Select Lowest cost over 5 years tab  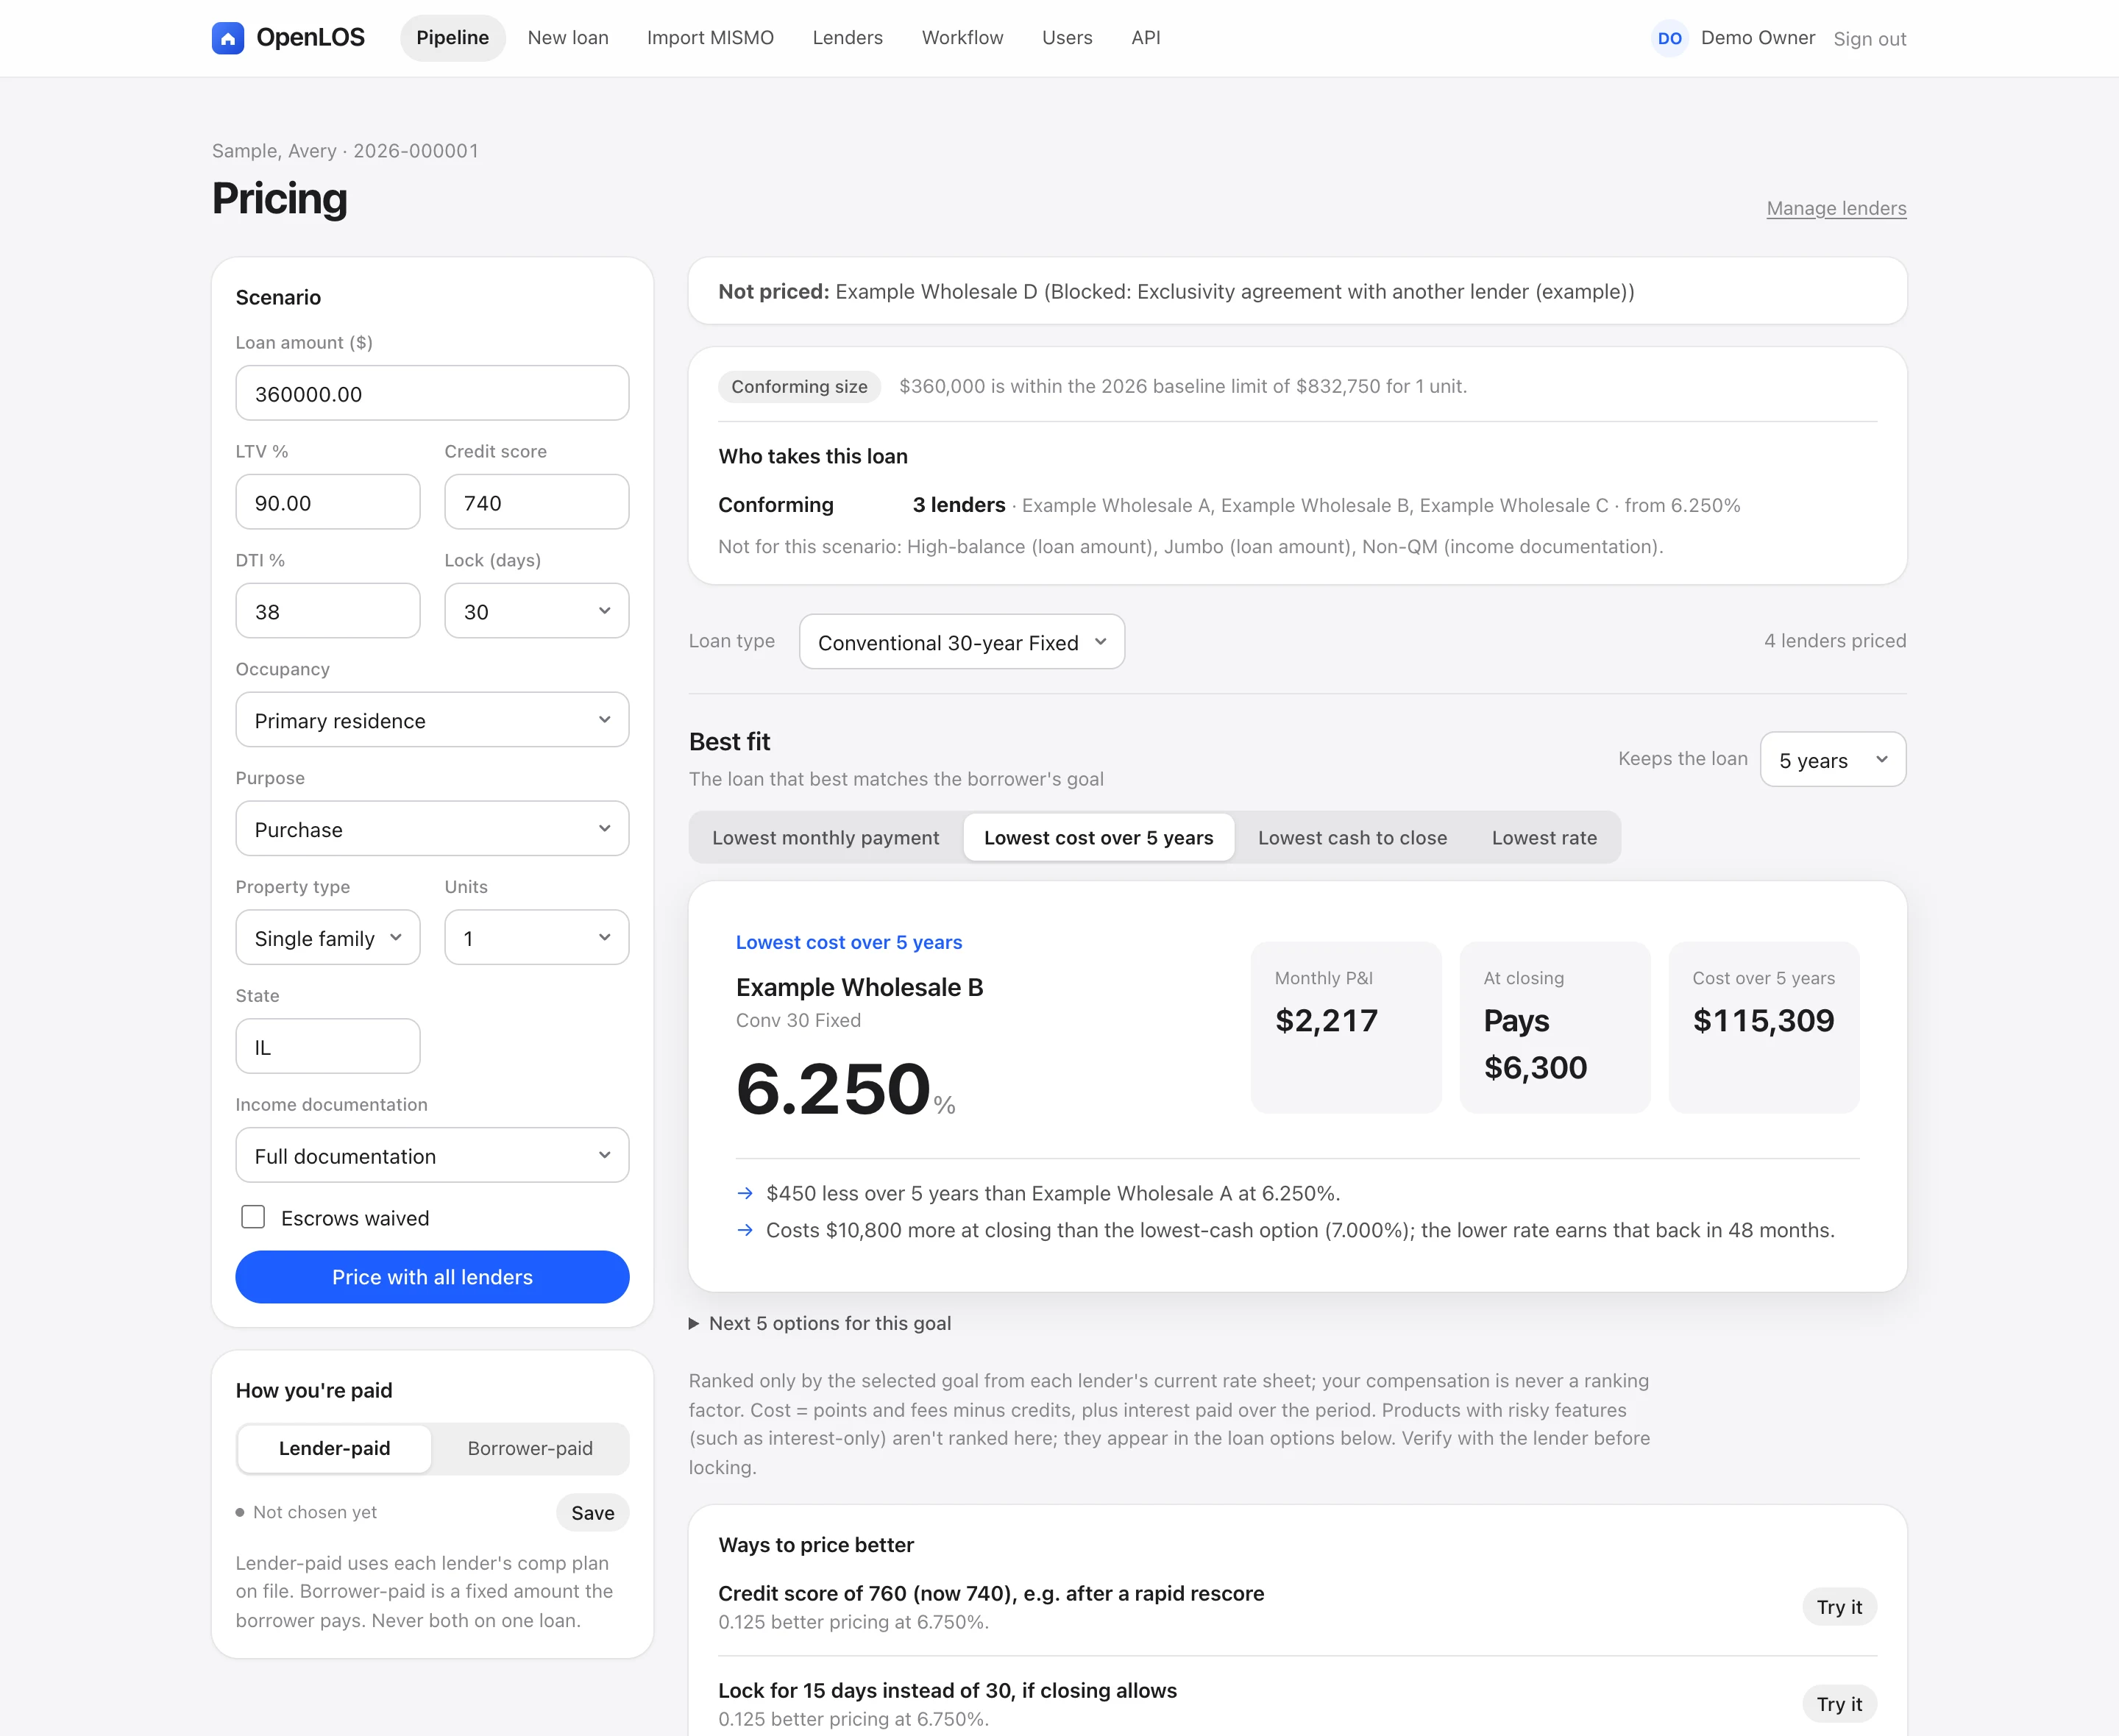point(1098,838)
